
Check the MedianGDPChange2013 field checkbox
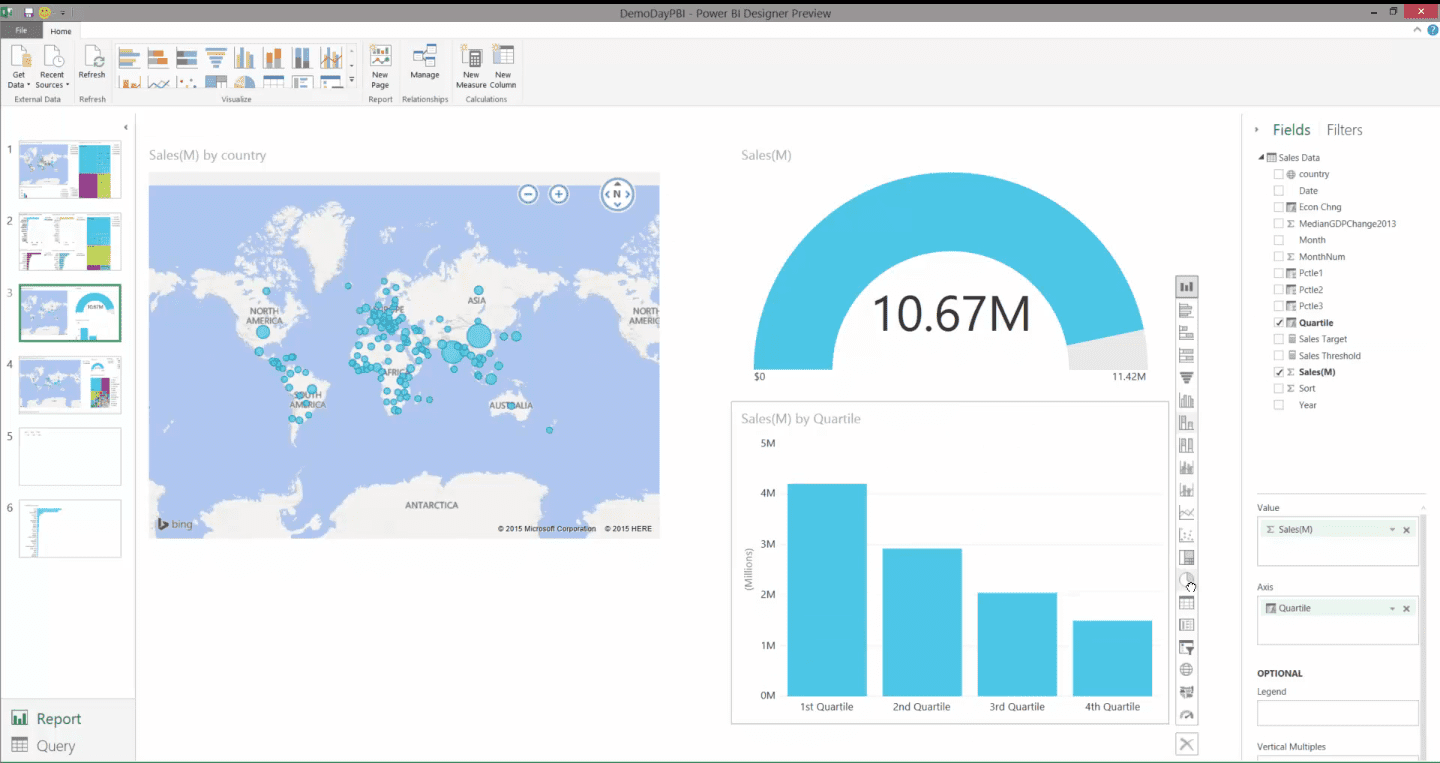click(1278, 224)
